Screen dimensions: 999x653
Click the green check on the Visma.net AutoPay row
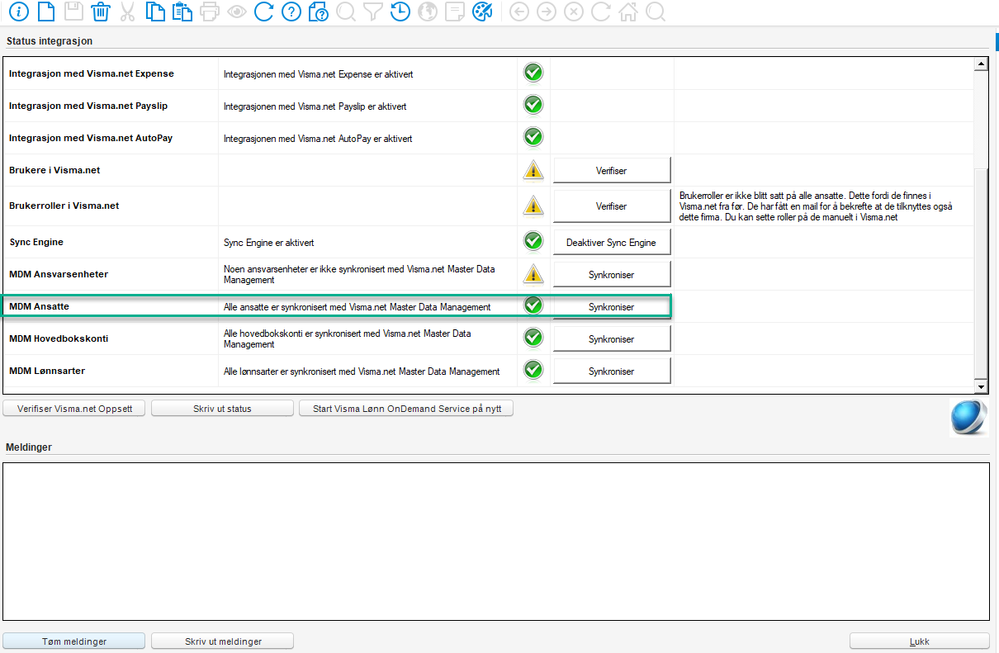(x=533, y=137)
